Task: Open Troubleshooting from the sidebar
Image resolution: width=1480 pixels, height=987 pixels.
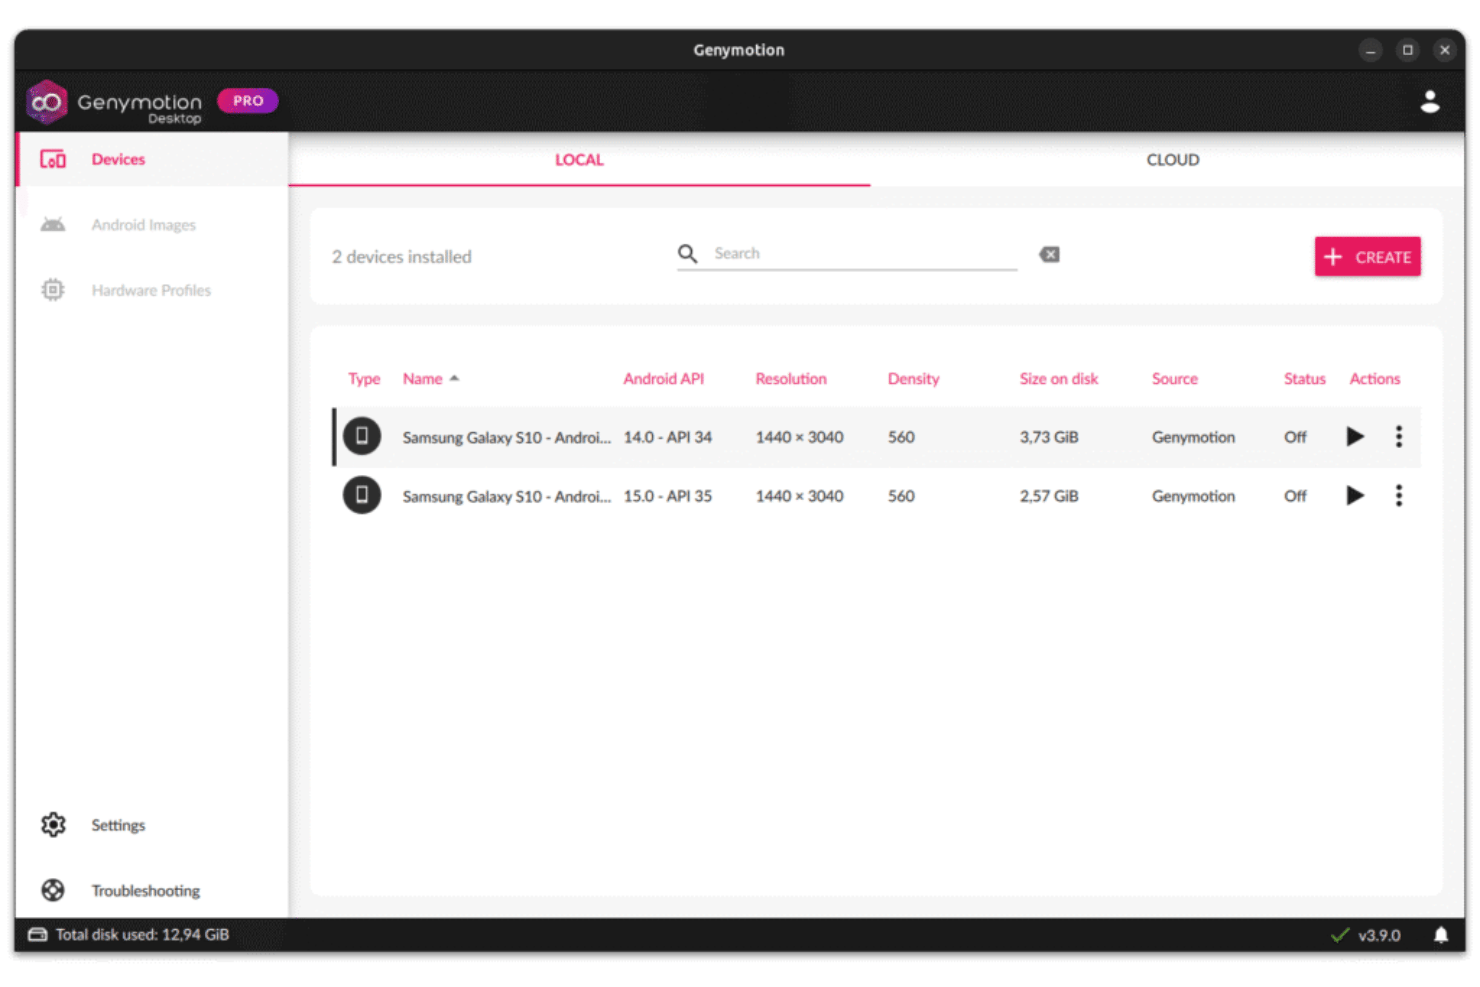Action: 152,890
